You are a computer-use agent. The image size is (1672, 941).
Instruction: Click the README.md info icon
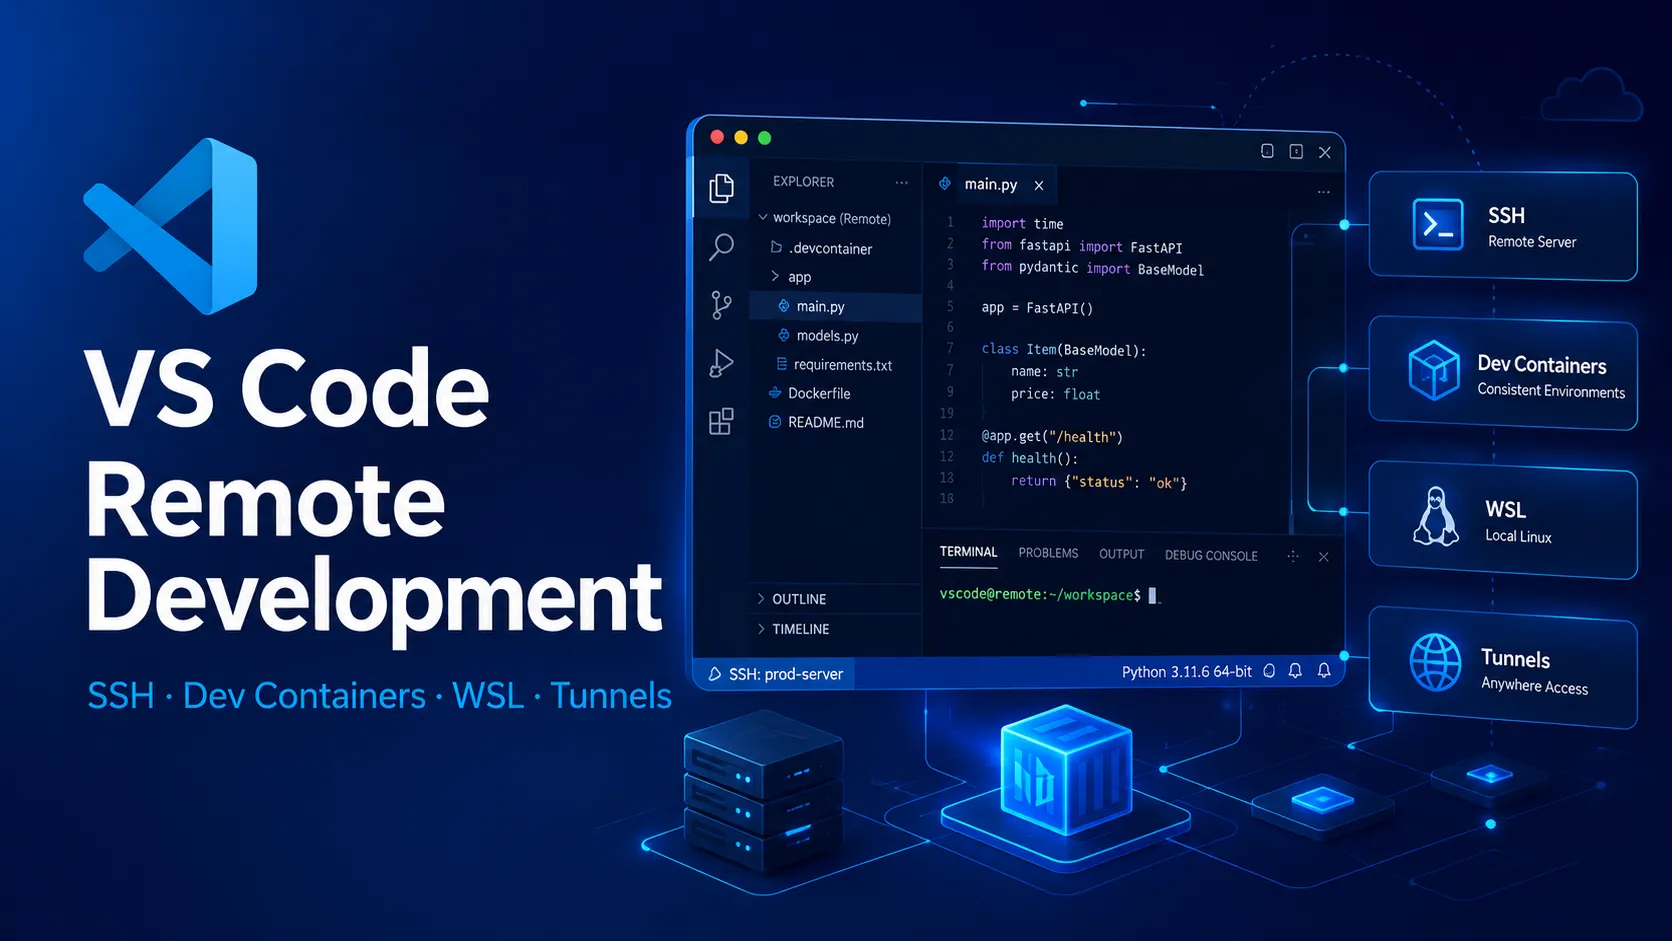(x=775, y=422)
